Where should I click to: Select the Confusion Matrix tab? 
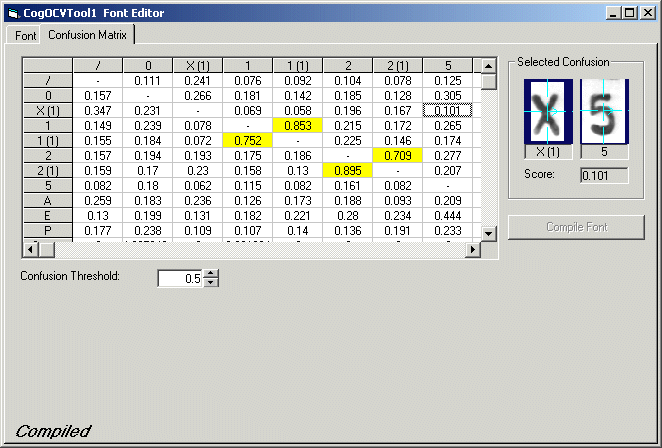point(87,35)
